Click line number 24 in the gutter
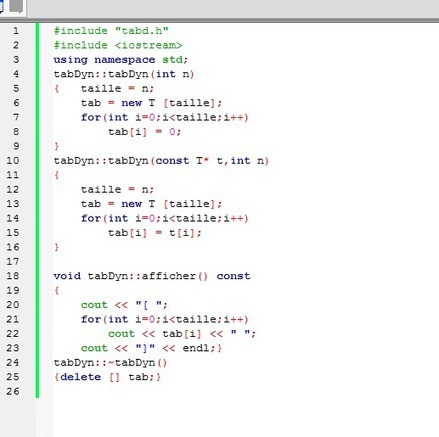This screenshot has height=437, width=439. [13, 362]
